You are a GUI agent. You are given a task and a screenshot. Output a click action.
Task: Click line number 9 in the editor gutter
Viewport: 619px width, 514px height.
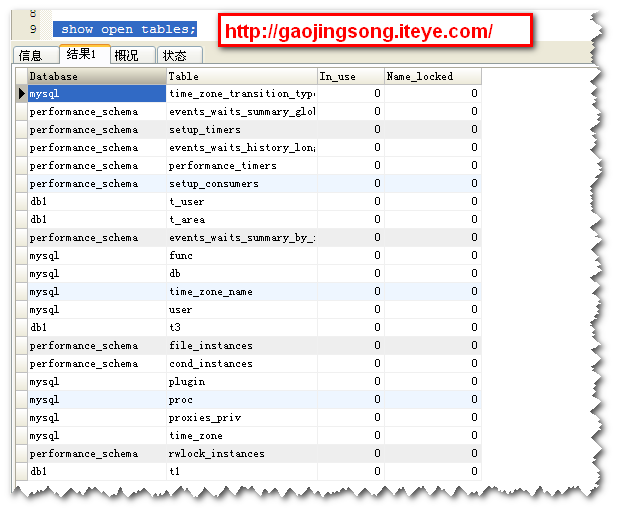click(33, 29)
